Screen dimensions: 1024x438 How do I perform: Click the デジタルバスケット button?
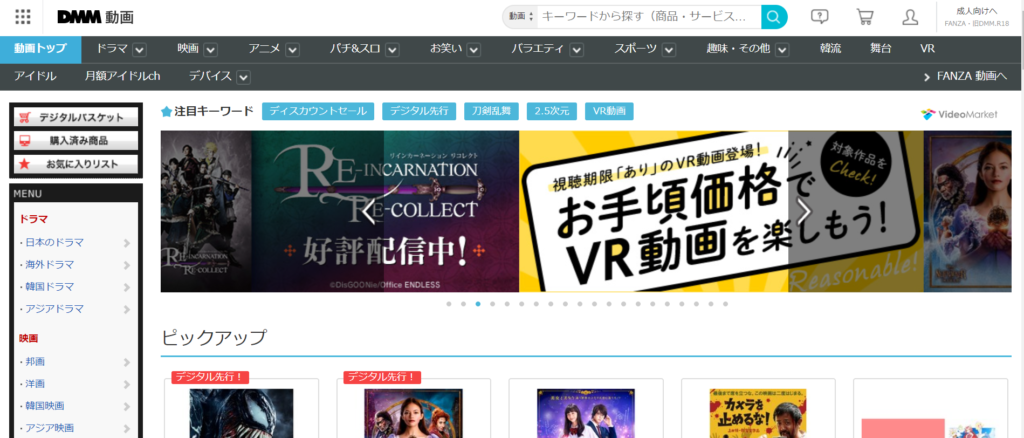77,117
